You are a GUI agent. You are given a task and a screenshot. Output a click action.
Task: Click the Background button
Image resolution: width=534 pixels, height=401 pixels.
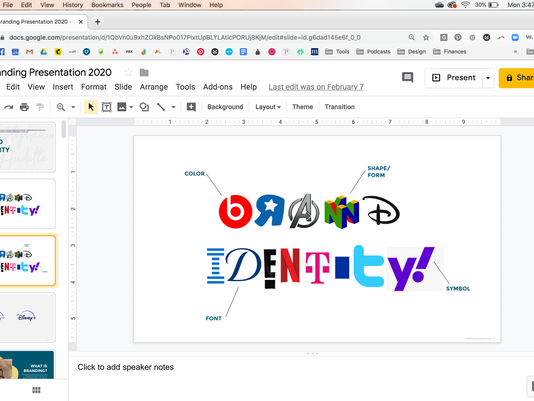click(x=225, y=107)
